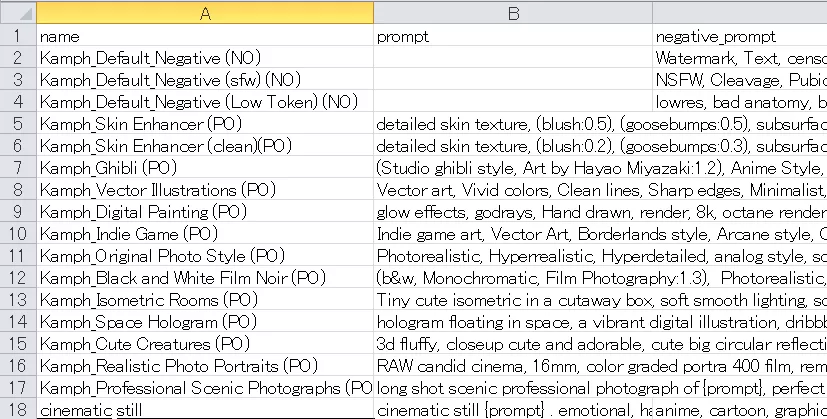Select cell Kamph_Skin Enhancer (PO)
827x419 pixels.
[205, 123]
